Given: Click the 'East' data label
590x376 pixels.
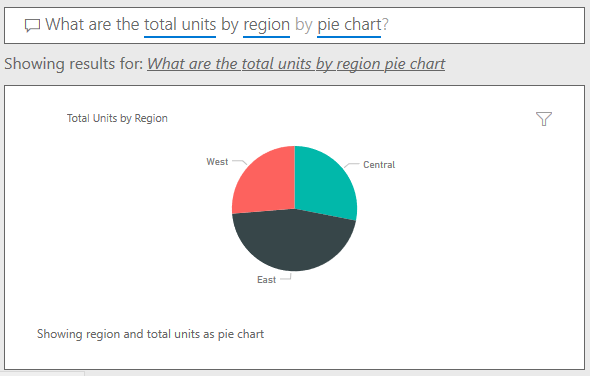Looking at the screenshot, I should click(x=266, y=280).
